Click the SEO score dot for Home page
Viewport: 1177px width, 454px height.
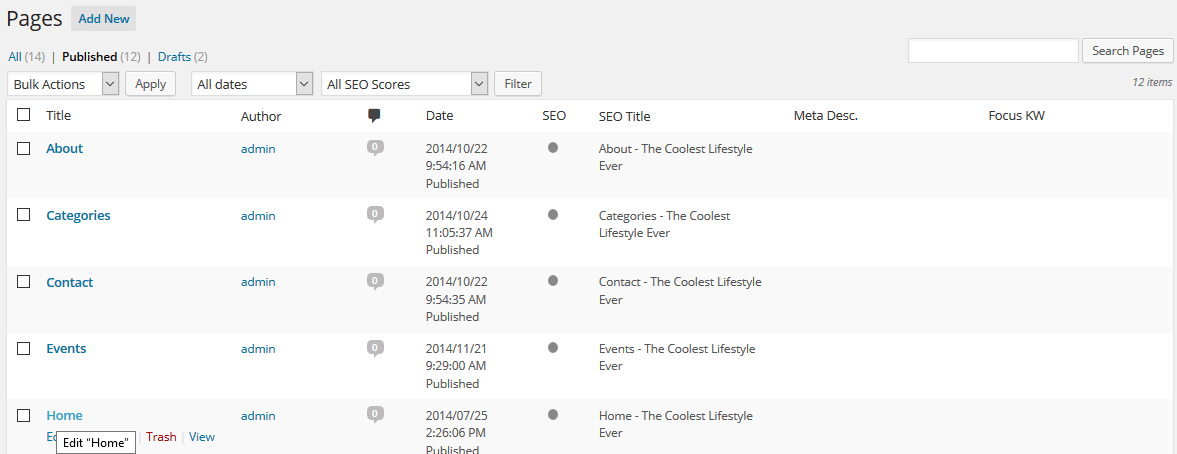553,415
